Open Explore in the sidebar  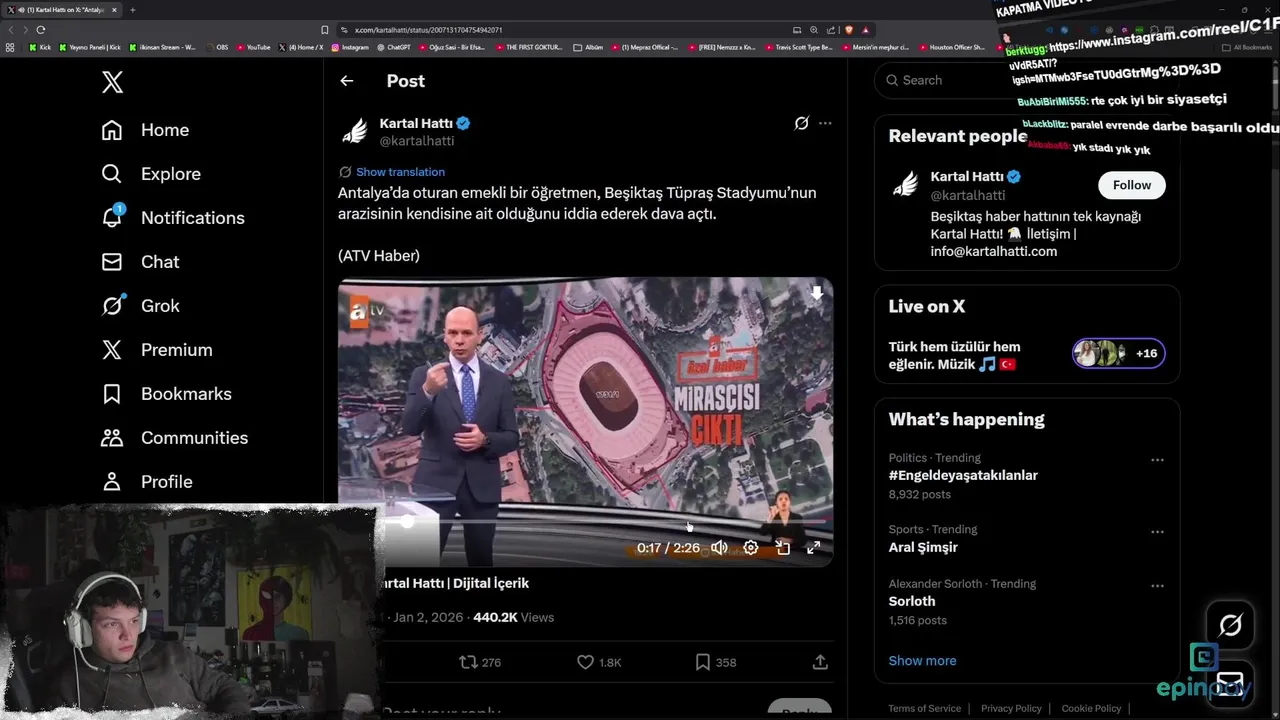(x=151, y=174)
